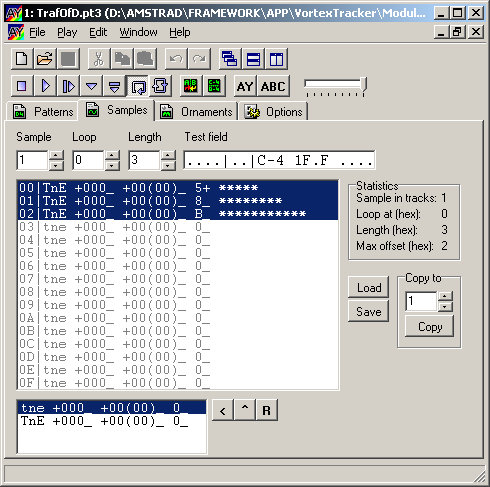The width and height of the screenshot is (490, 487).
Task: Click into the Sample number field
Action: point(33,160)
